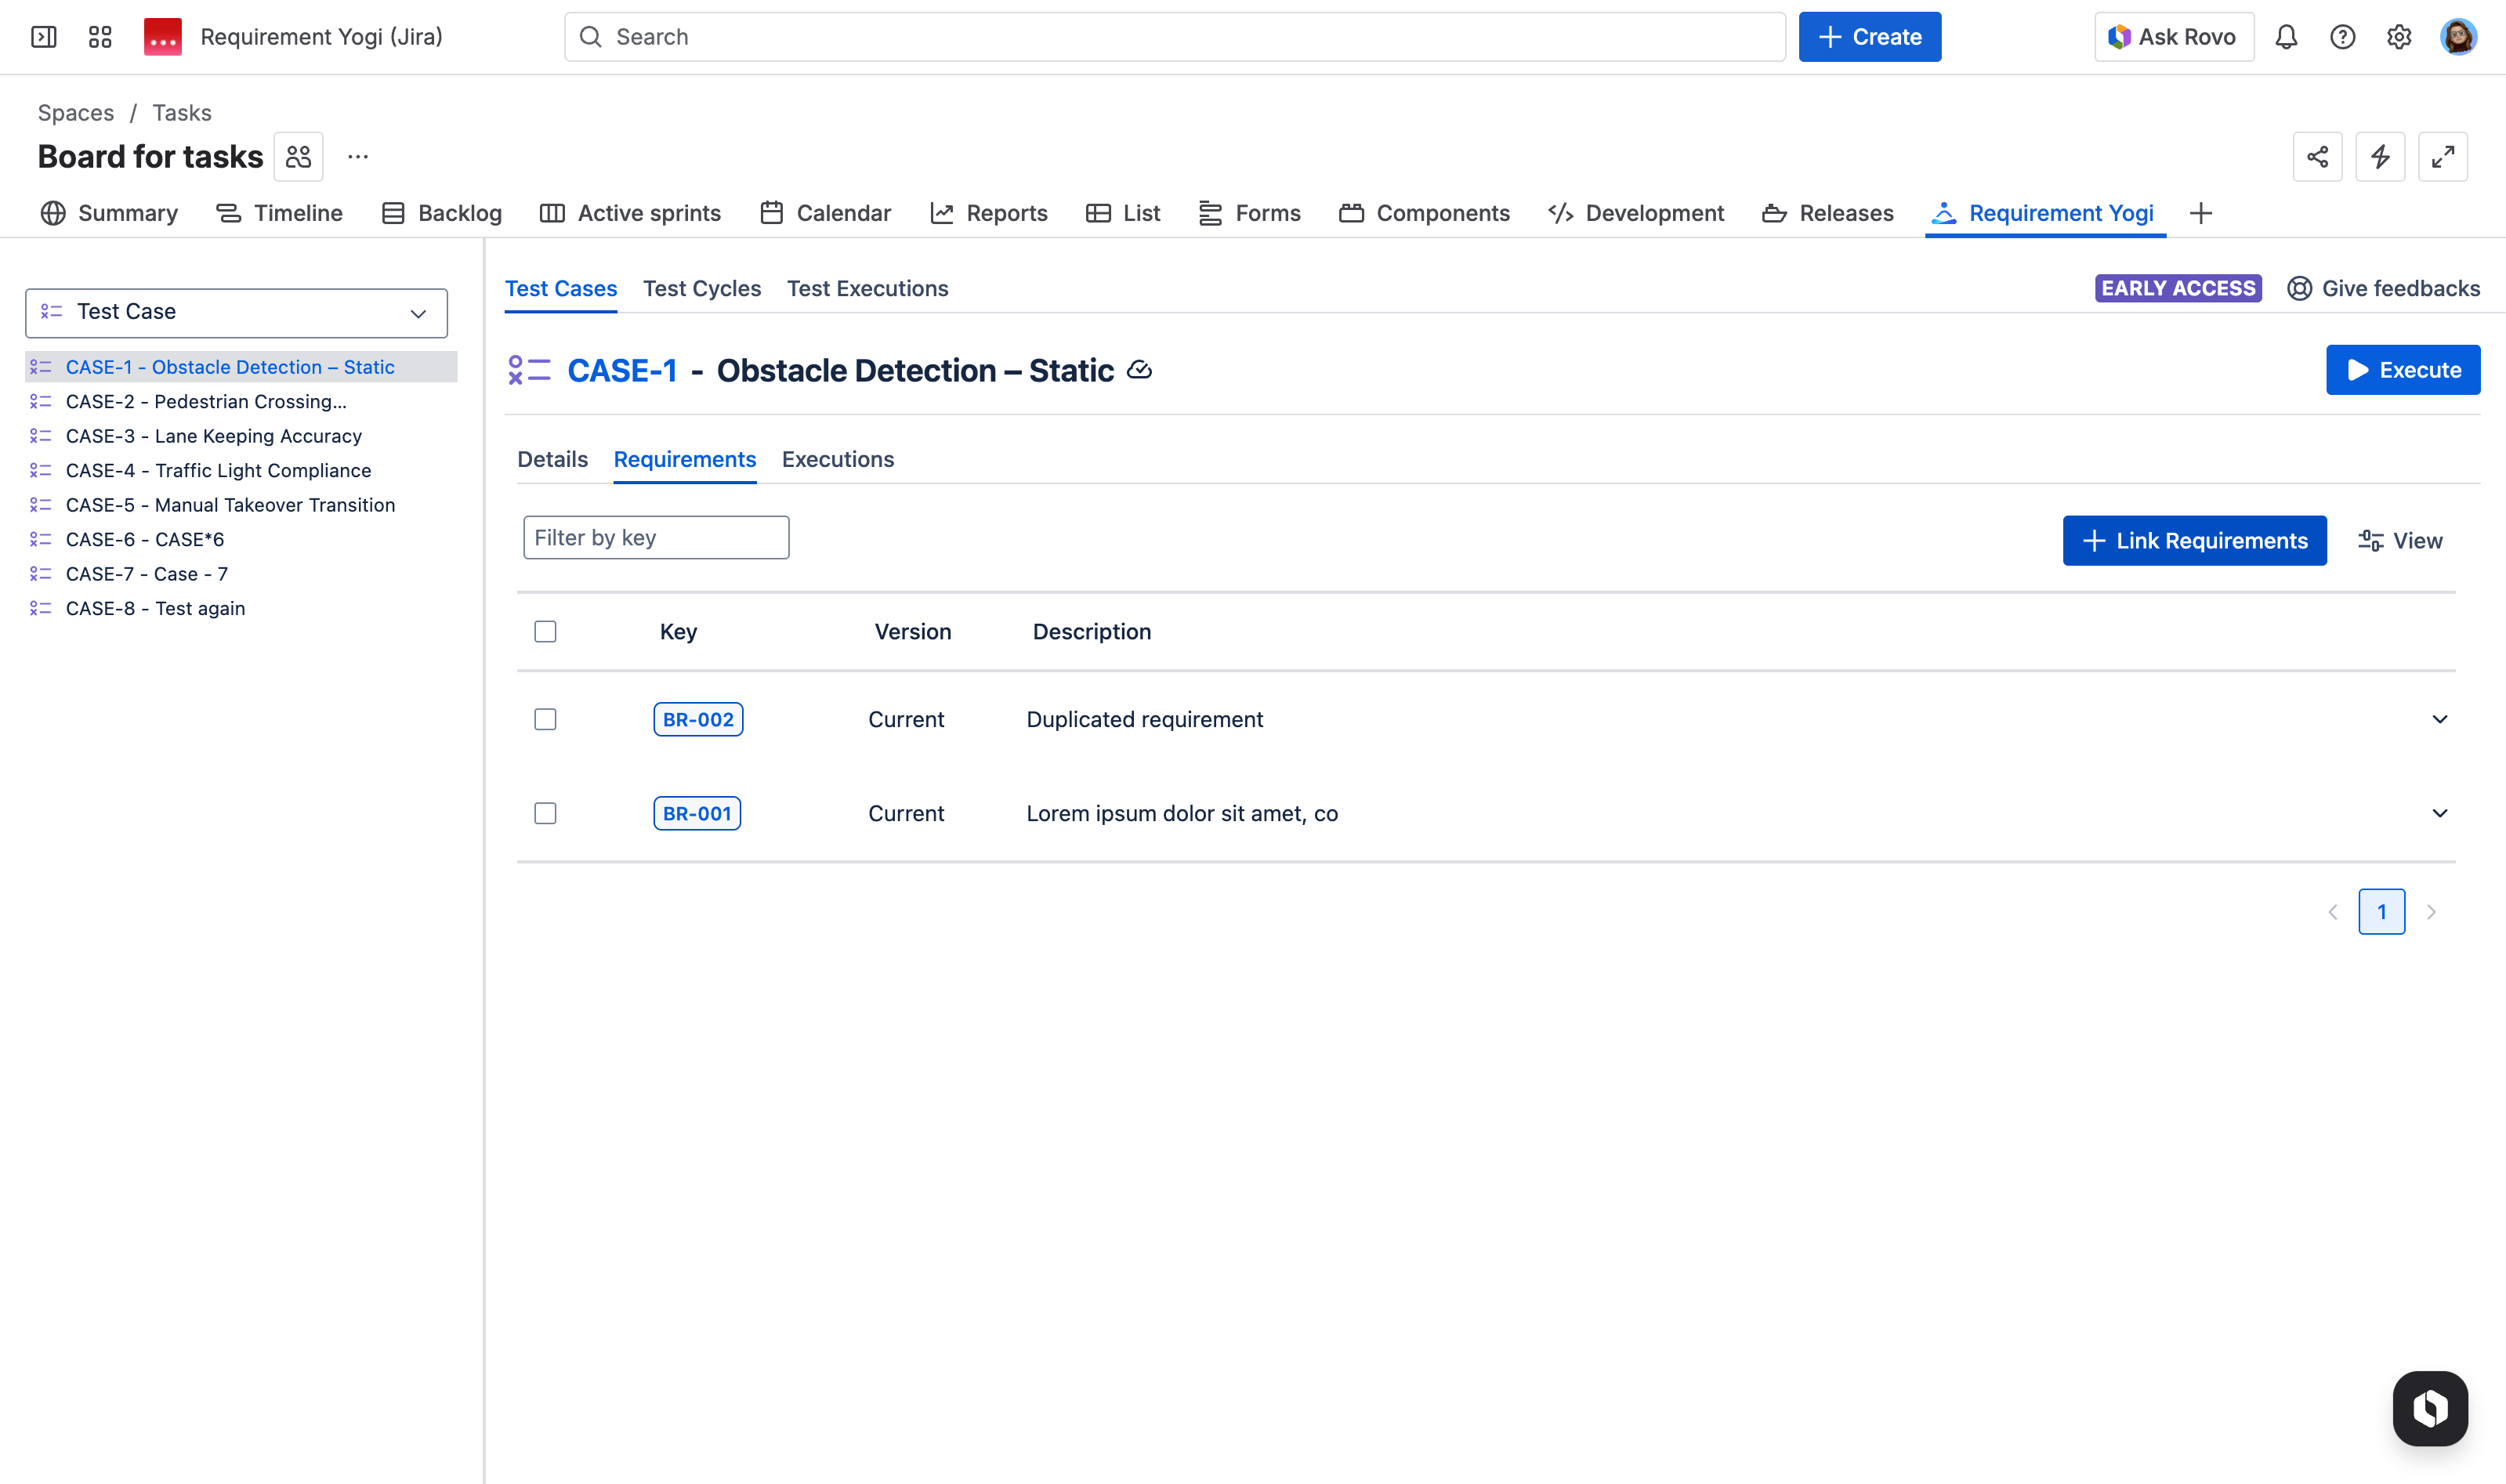Expand the BR-002 requirement row
This screenshot has height=1484, width=2506.
2439,719
